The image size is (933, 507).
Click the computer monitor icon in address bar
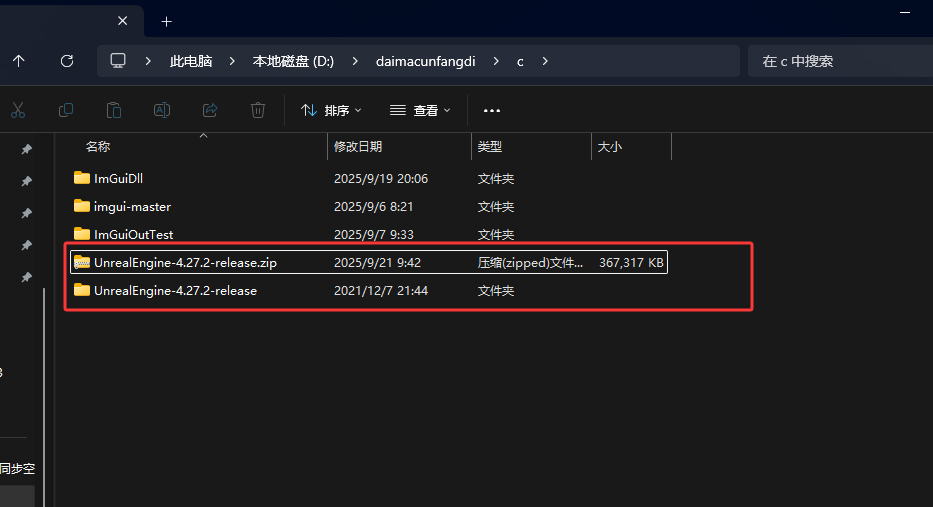click(118, 61)
